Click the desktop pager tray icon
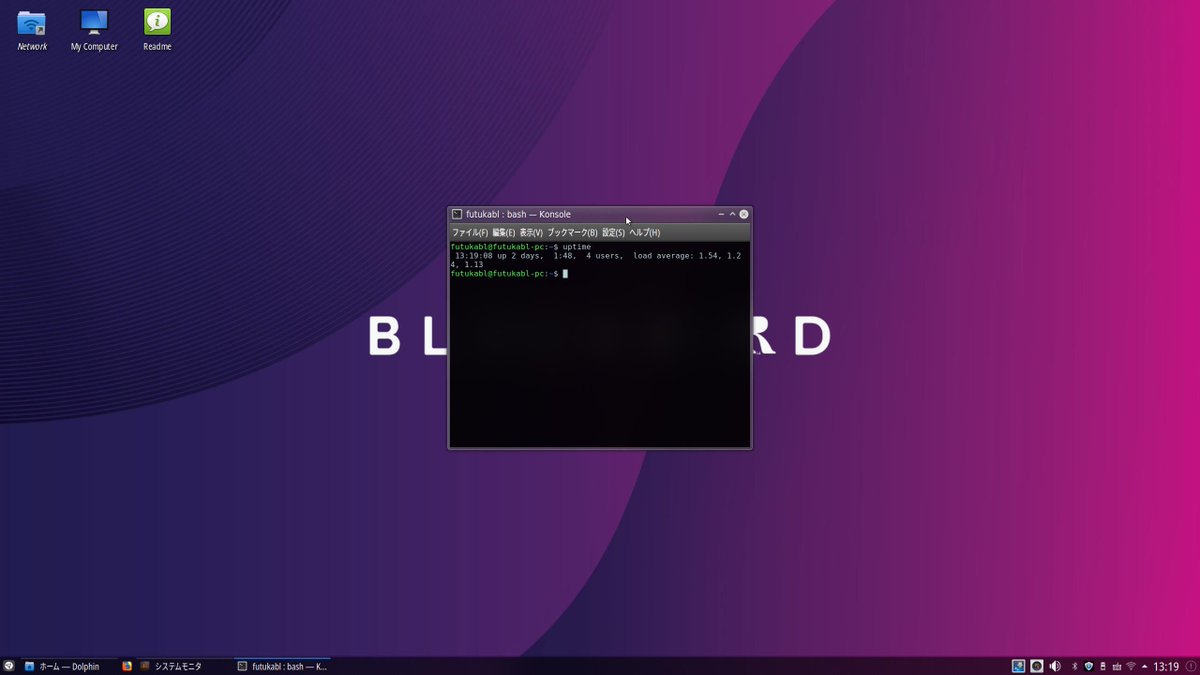This screenshot has width=1200, height=675. [1018, 666]
